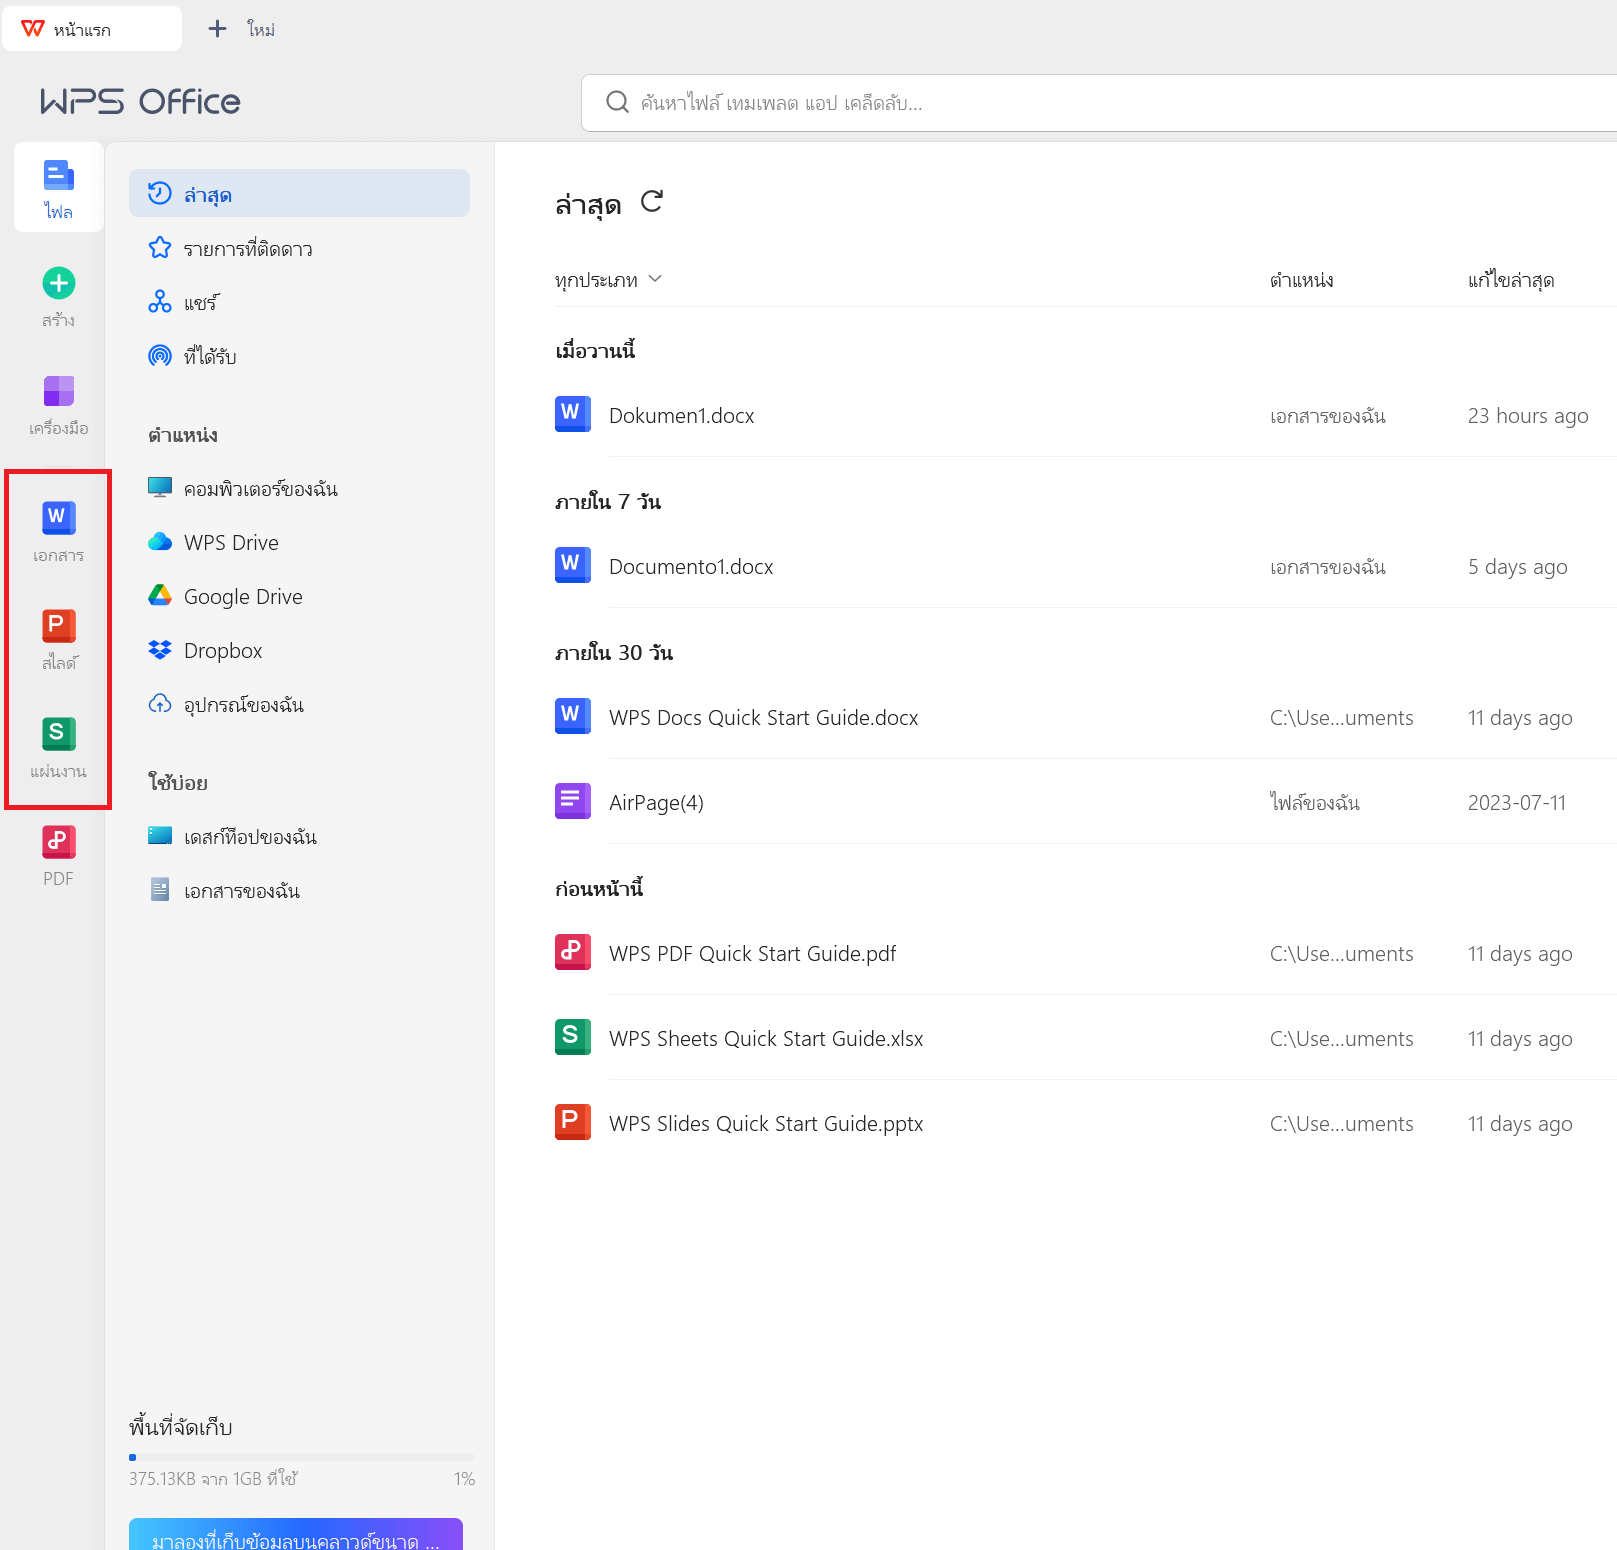
Task: Expand the ทุกประเภท file type dropdown
Action: tap(608, 280)
